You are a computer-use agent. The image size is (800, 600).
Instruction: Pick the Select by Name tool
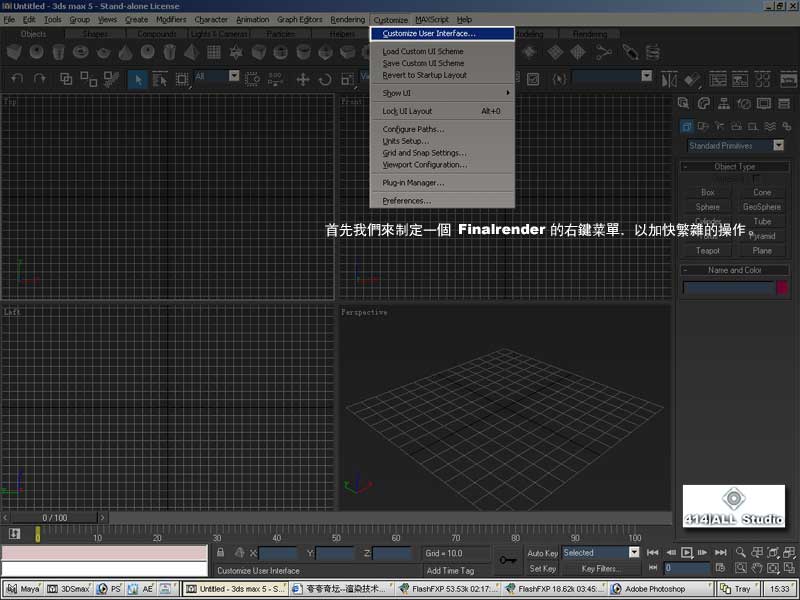tap(160, 79)
